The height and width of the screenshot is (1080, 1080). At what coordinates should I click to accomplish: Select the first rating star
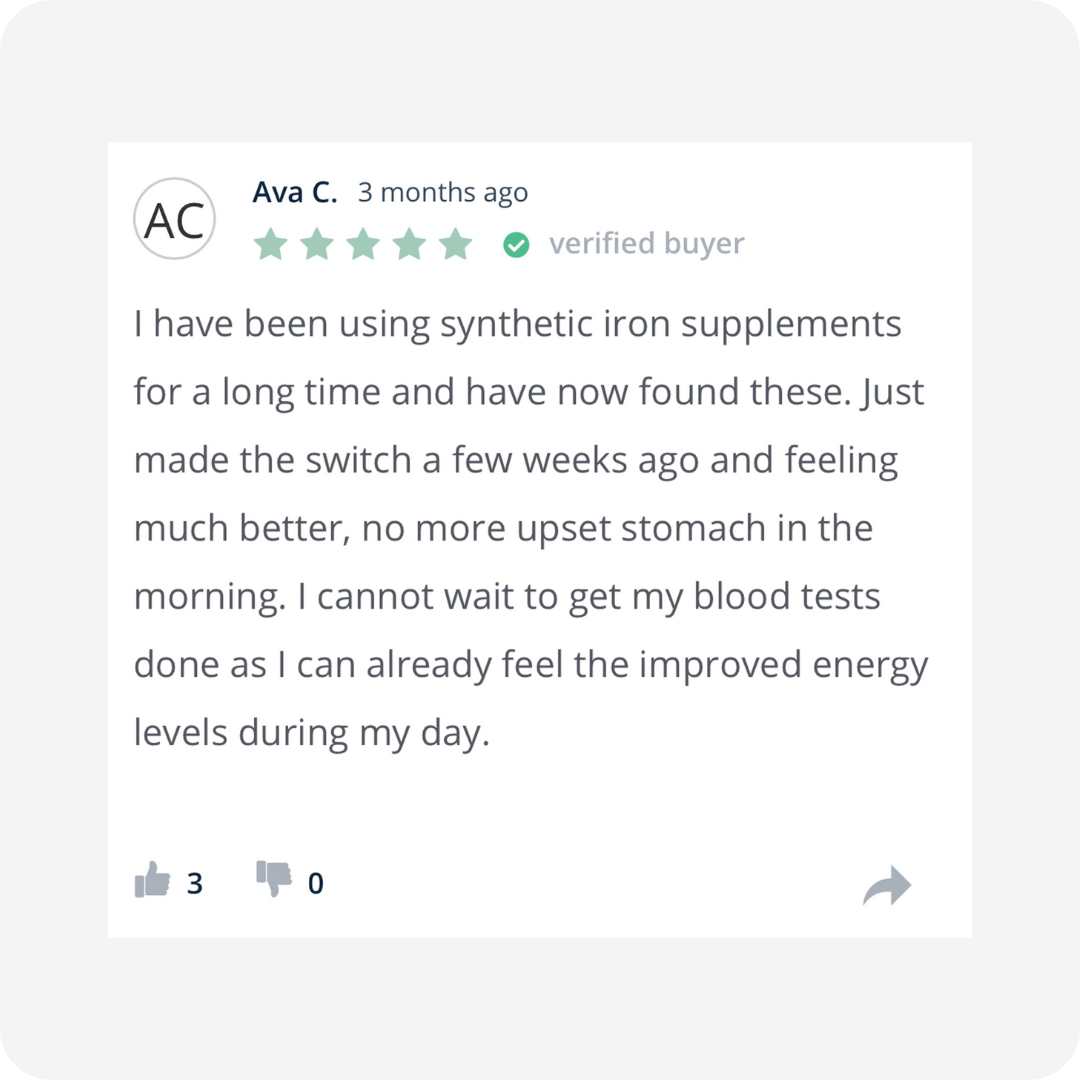[x=271, y=244]
